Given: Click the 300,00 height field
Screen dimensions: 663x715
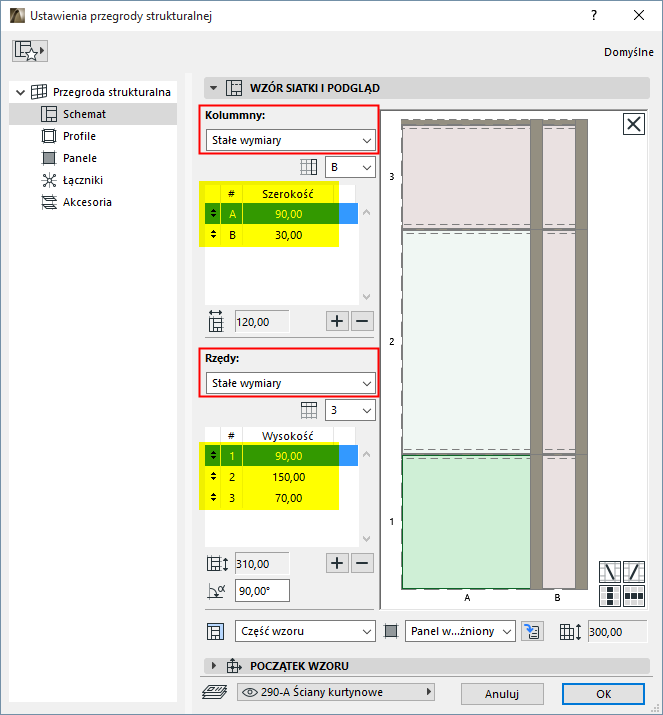Looking at the screenshot, I should pyautogui.click(x=617, y=632).
